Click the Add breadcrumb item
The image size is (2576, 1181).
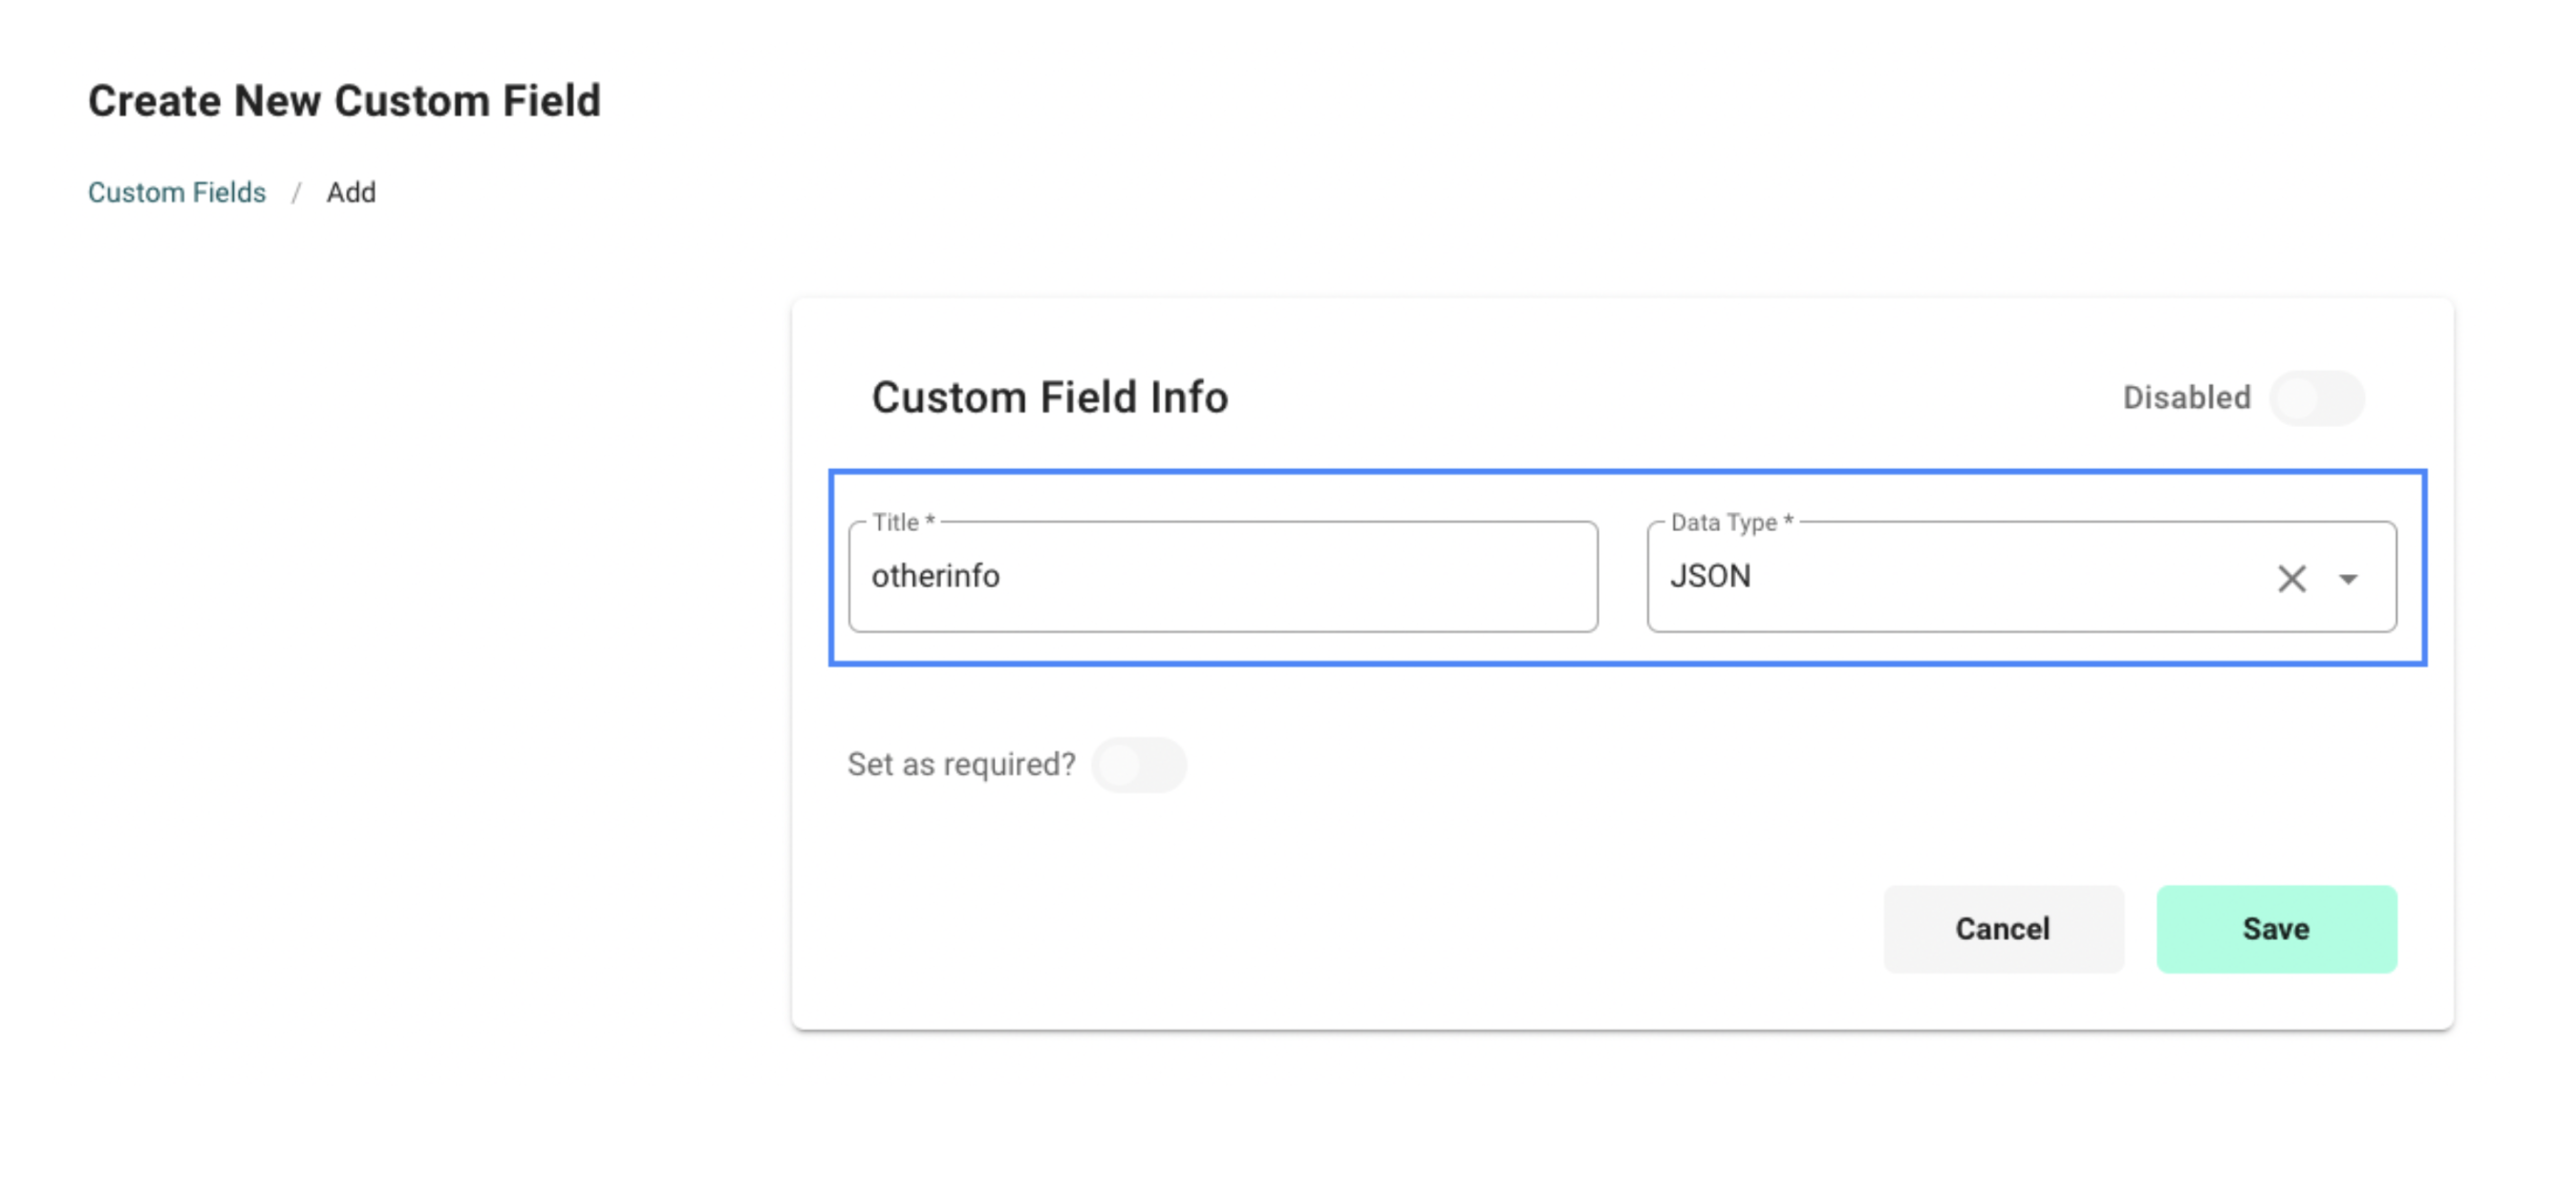(351, 192)
